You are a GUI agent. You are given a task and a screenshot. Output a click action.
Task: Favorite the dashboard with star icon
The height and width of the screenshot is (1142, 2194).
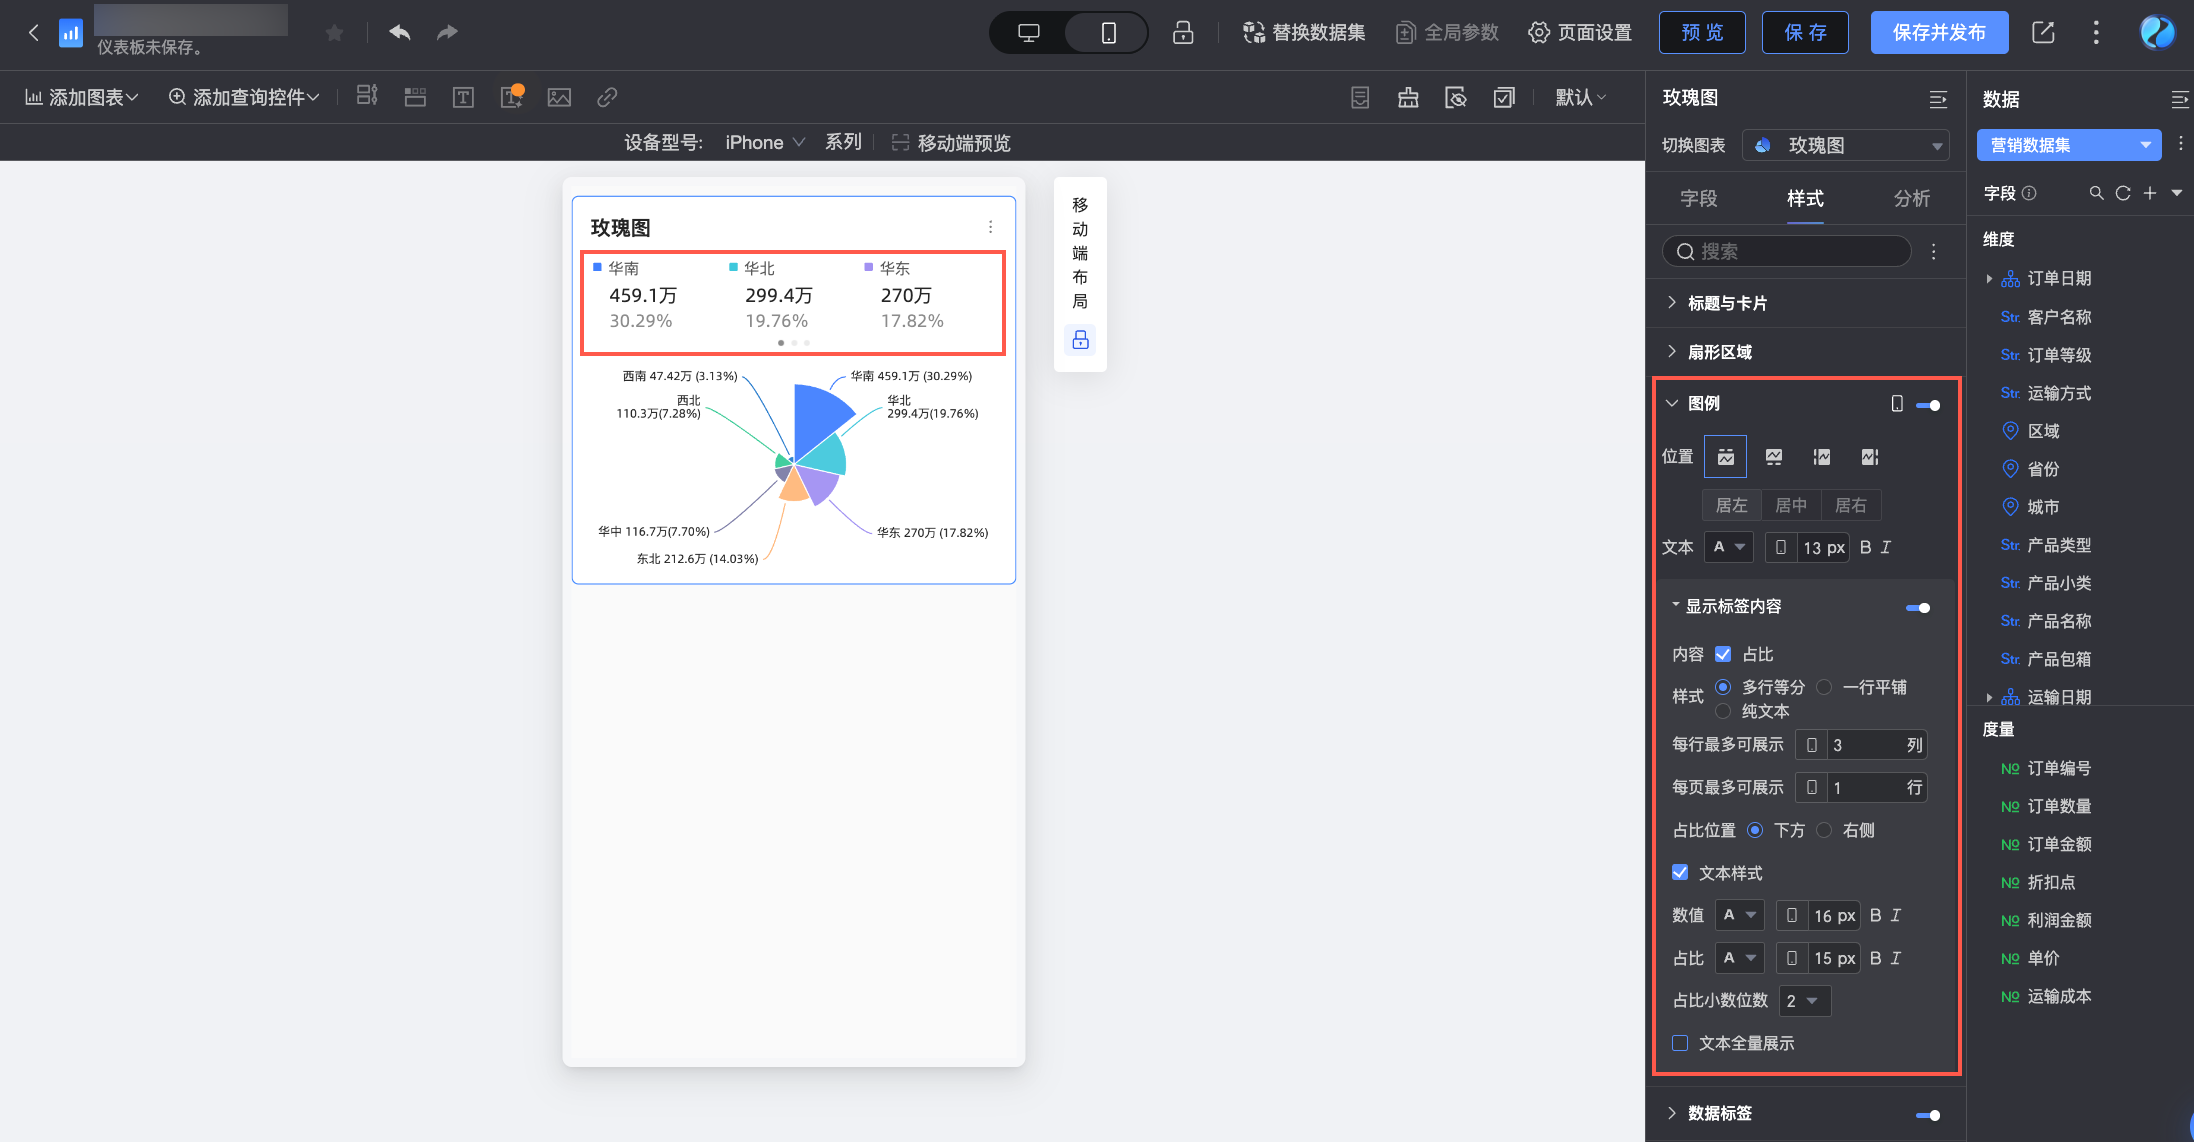(x=335, y=34)
